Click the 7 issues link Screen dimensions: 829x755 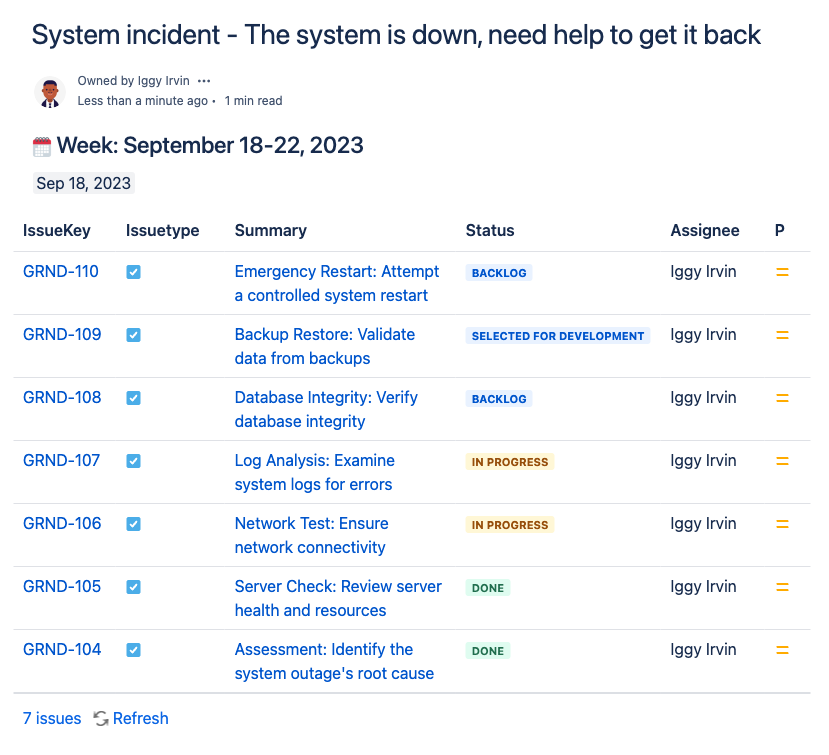pos(51,718)
